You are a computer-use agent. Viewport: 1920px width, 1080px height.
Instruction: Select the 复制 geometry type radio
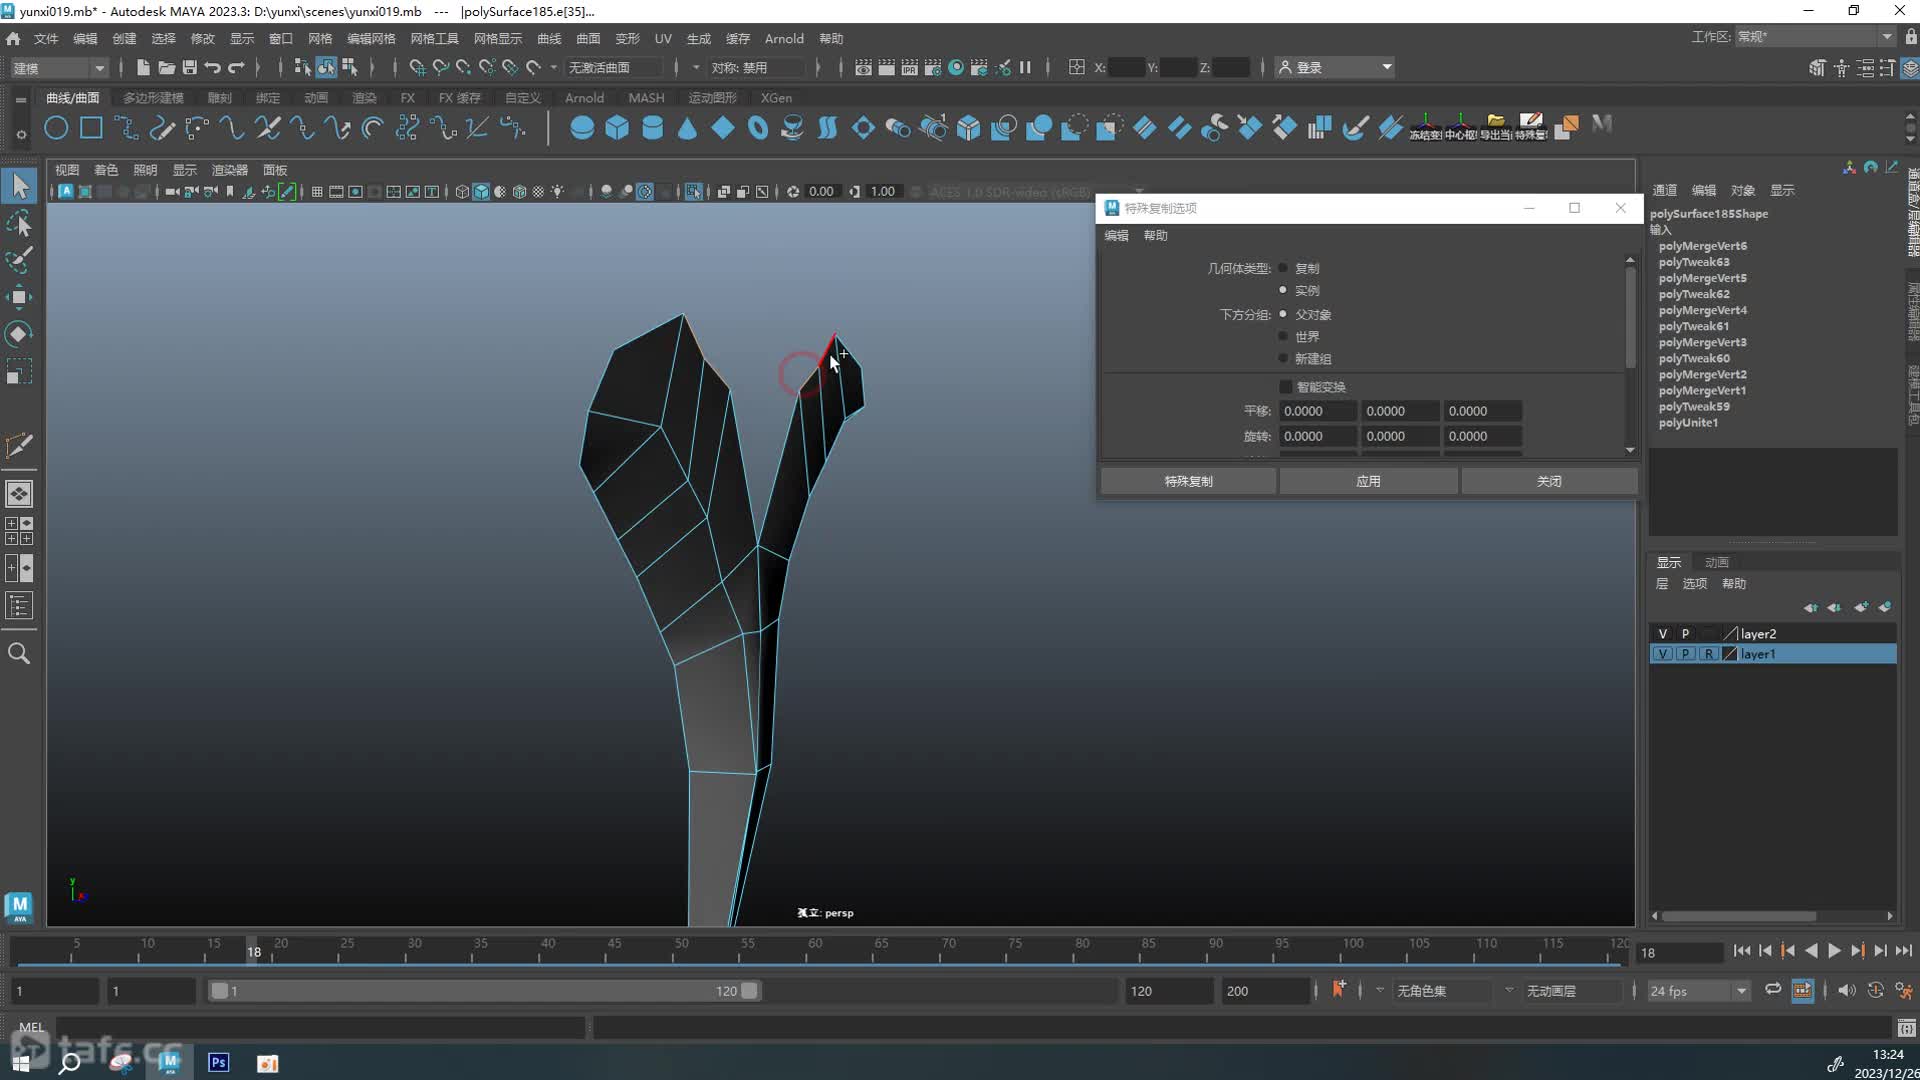[x=1283, y=268]
